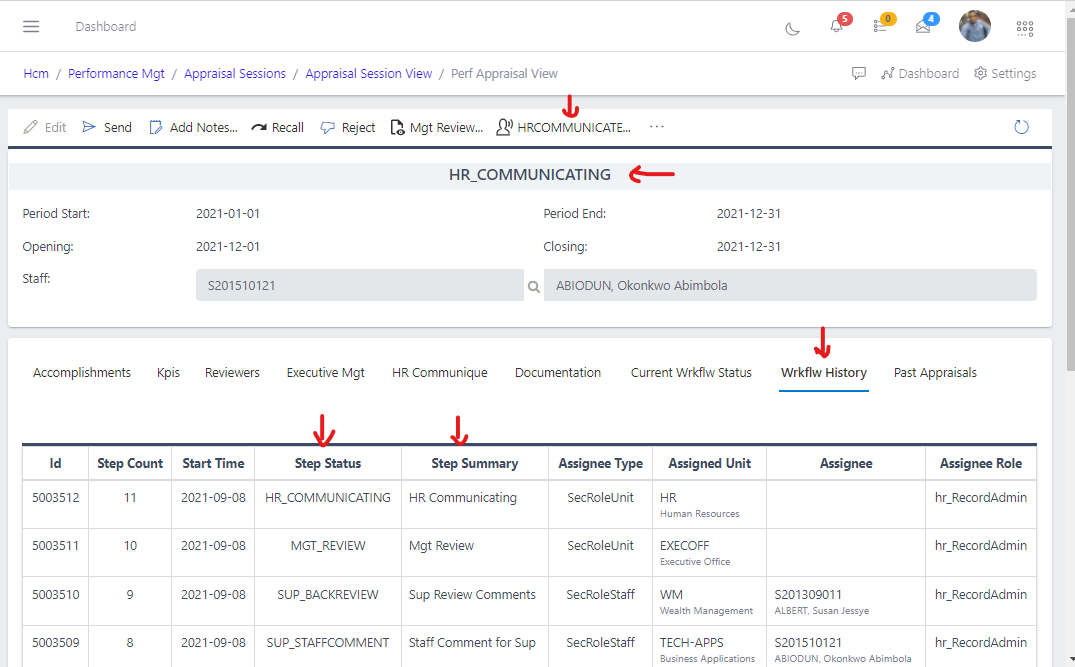Click the refresh icon in toolbar
This screenshot has width=1075, height=667.
point(1021,127)
